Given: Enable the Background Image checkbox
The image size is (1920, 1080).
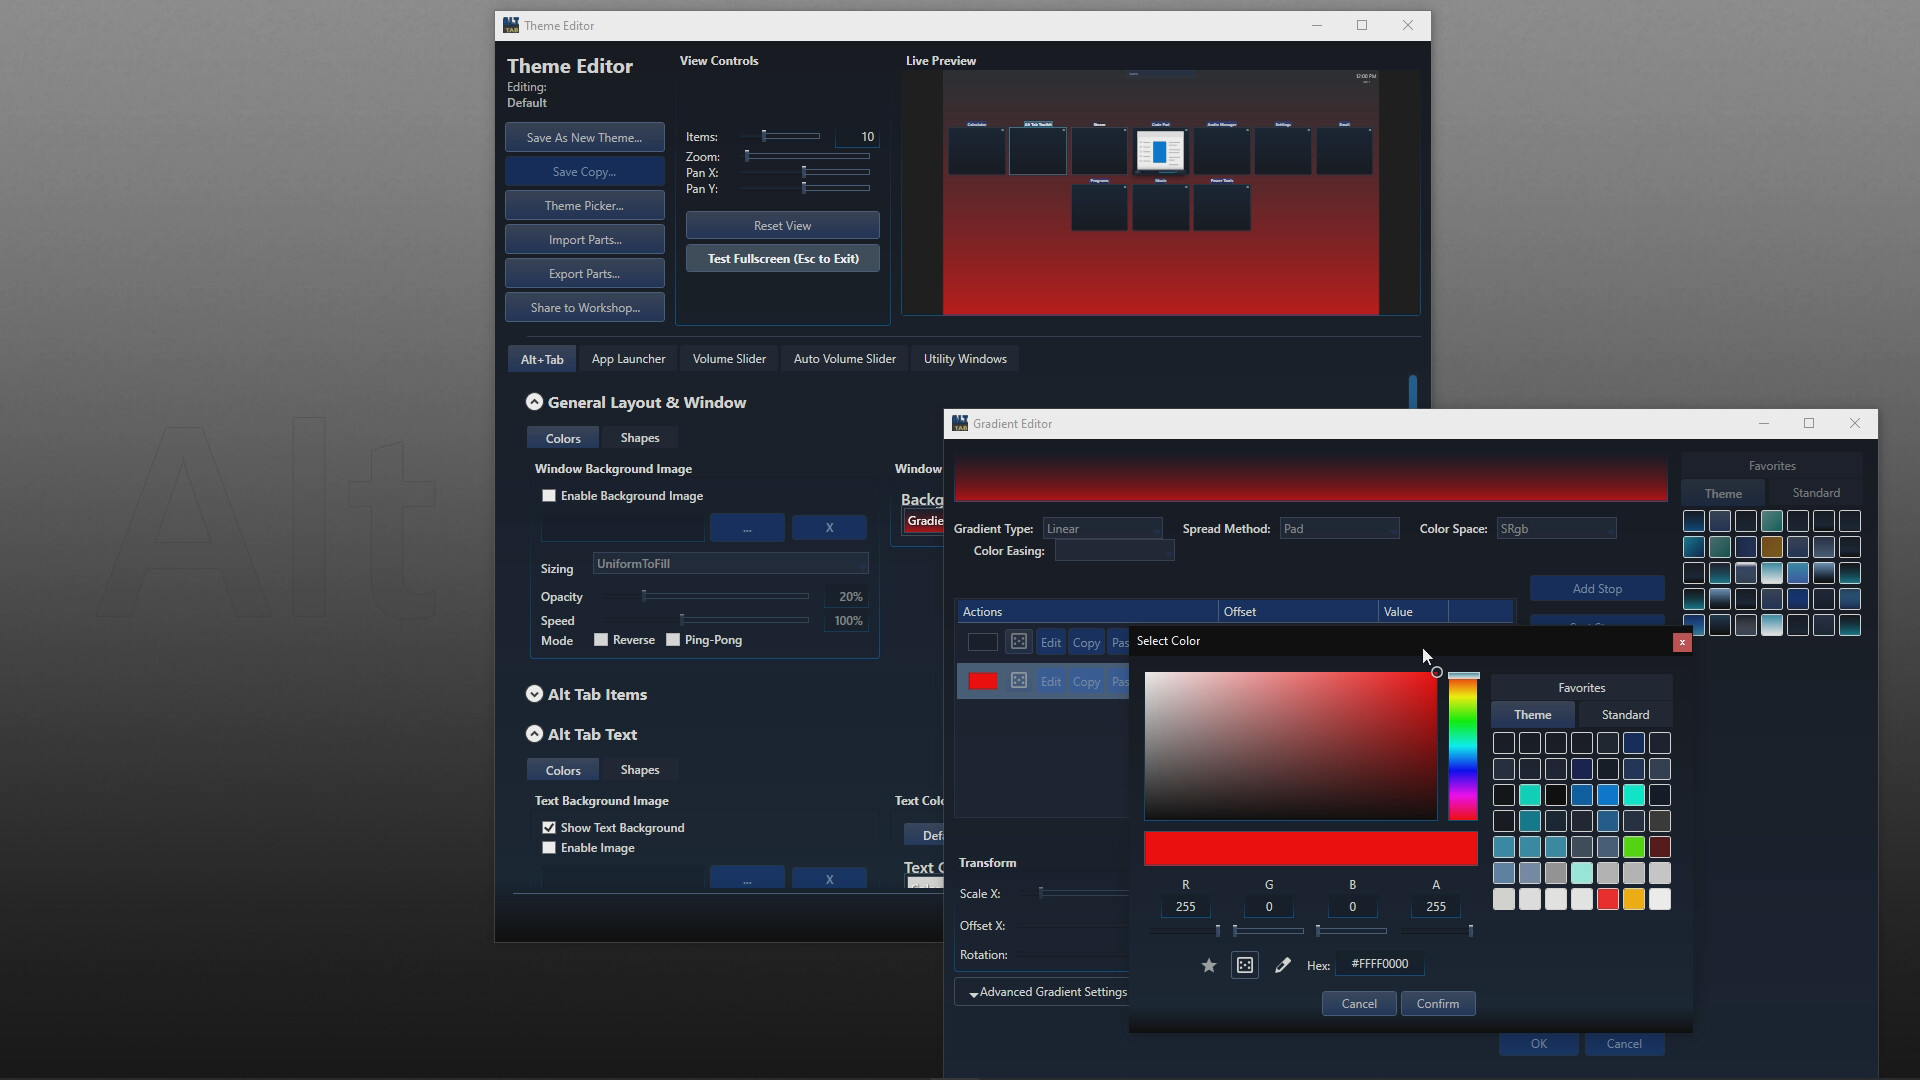Looking at the screenshot, I should 549,495.
